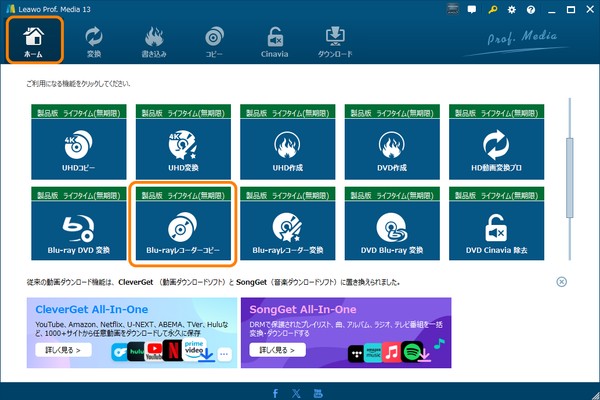Screen dimensions: 600x400
Task: Click the CleverGet All-In-One banner title
Action: tap(91, 309)
